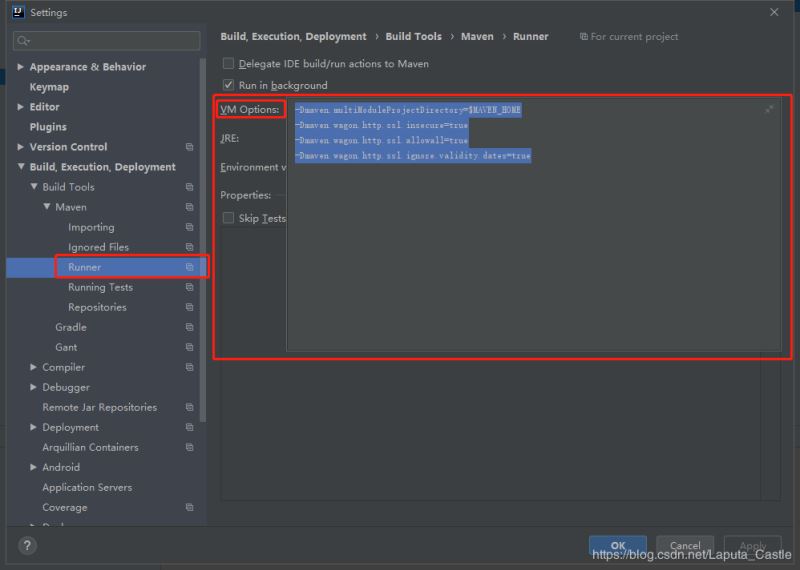Open Gant settings

click(66, 347)
